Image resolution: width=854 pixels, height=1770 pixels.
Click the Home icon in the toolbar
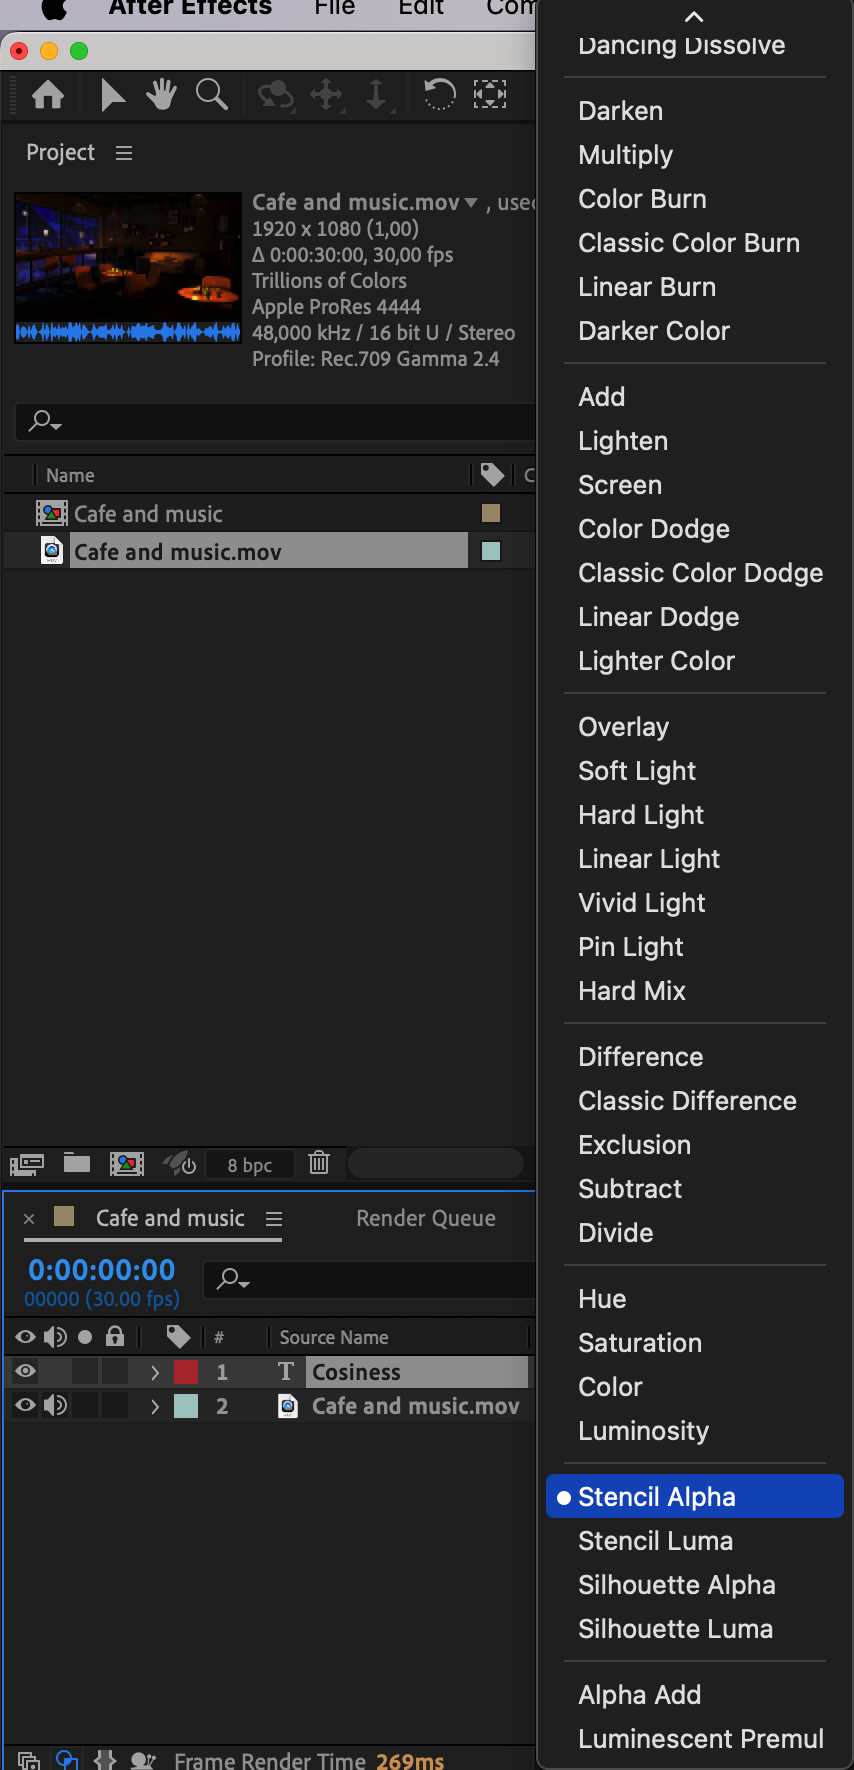48,96
